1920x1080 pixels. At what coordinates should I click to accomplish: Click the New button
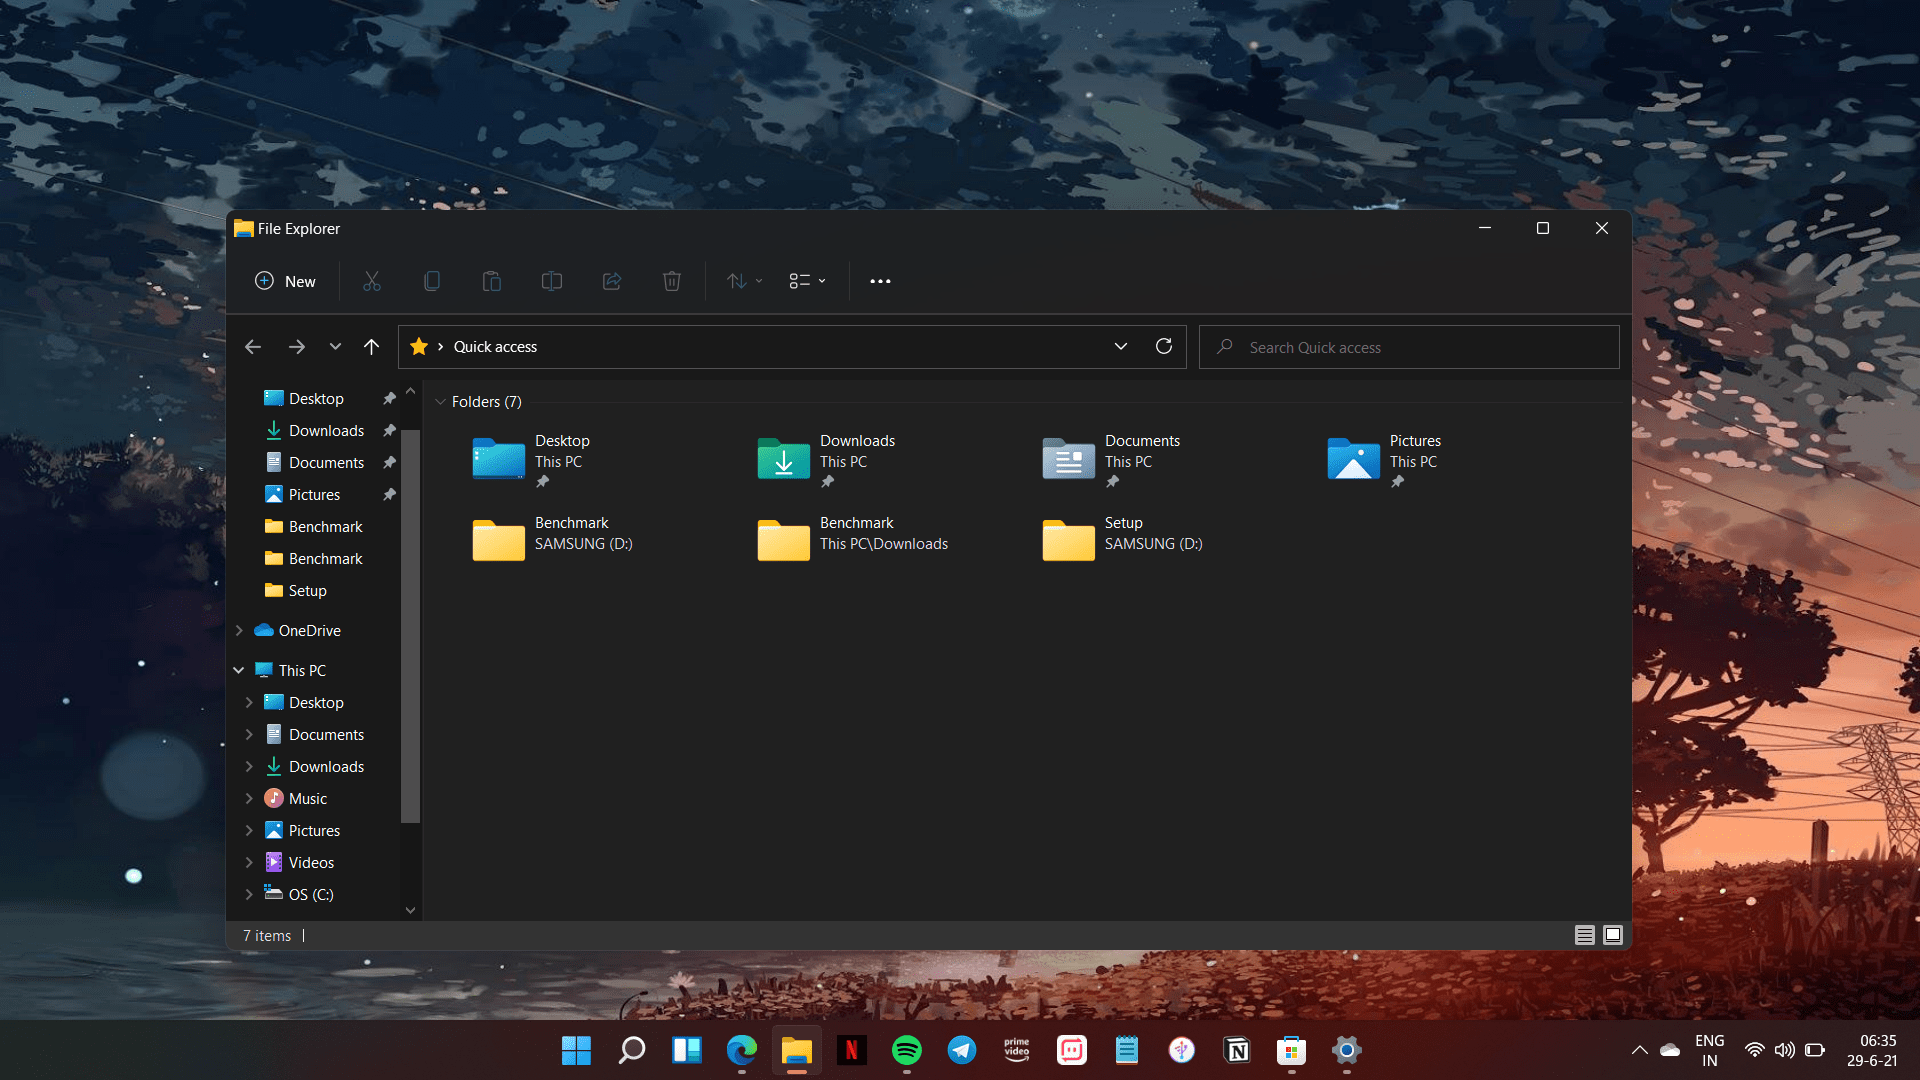pyautogui.click(x=285, y=281)
